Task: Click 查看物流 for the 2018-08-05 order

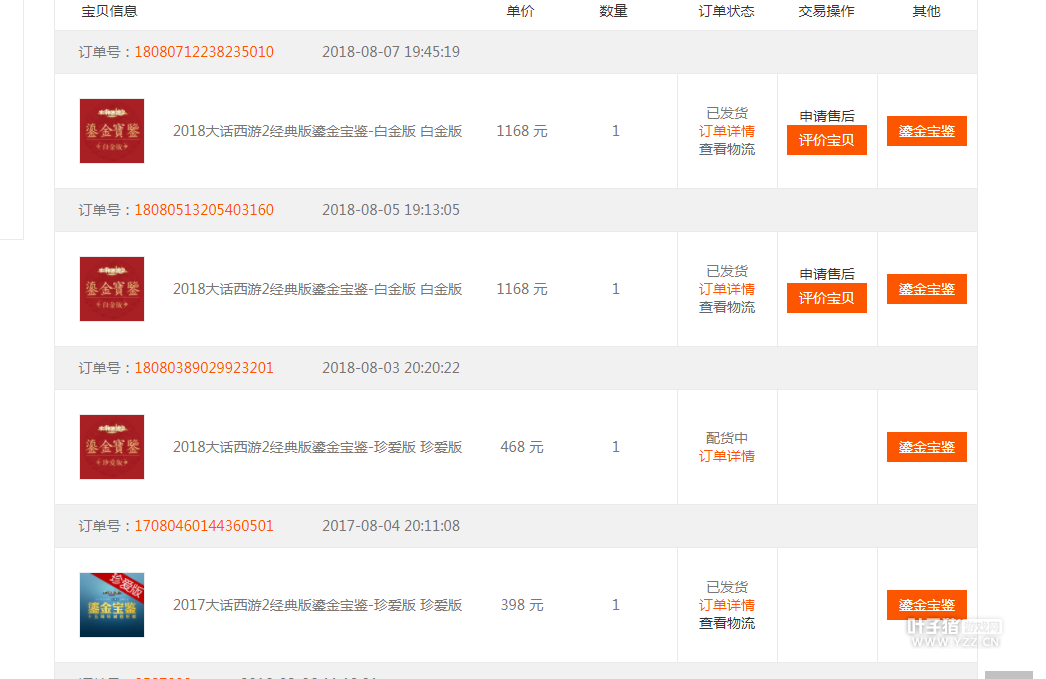Action: click(x=727, y=307)
